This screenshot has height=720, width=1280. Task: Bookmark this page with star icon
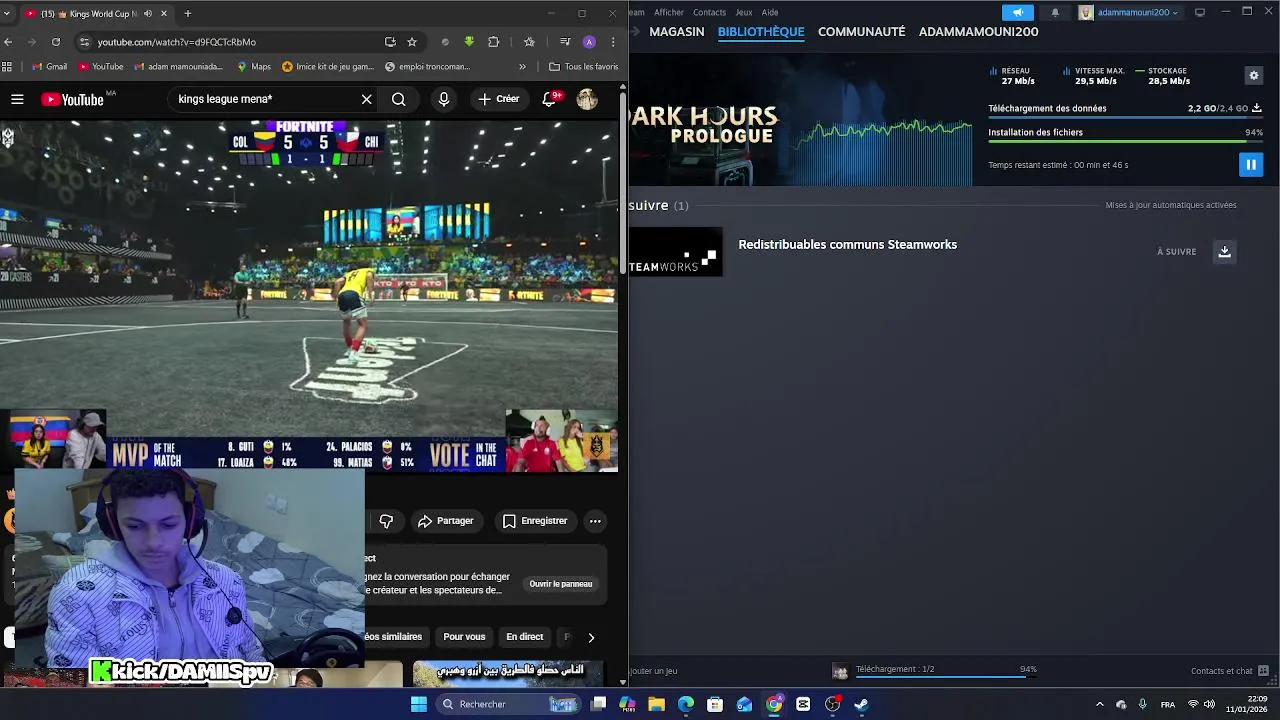coord(411,42)
